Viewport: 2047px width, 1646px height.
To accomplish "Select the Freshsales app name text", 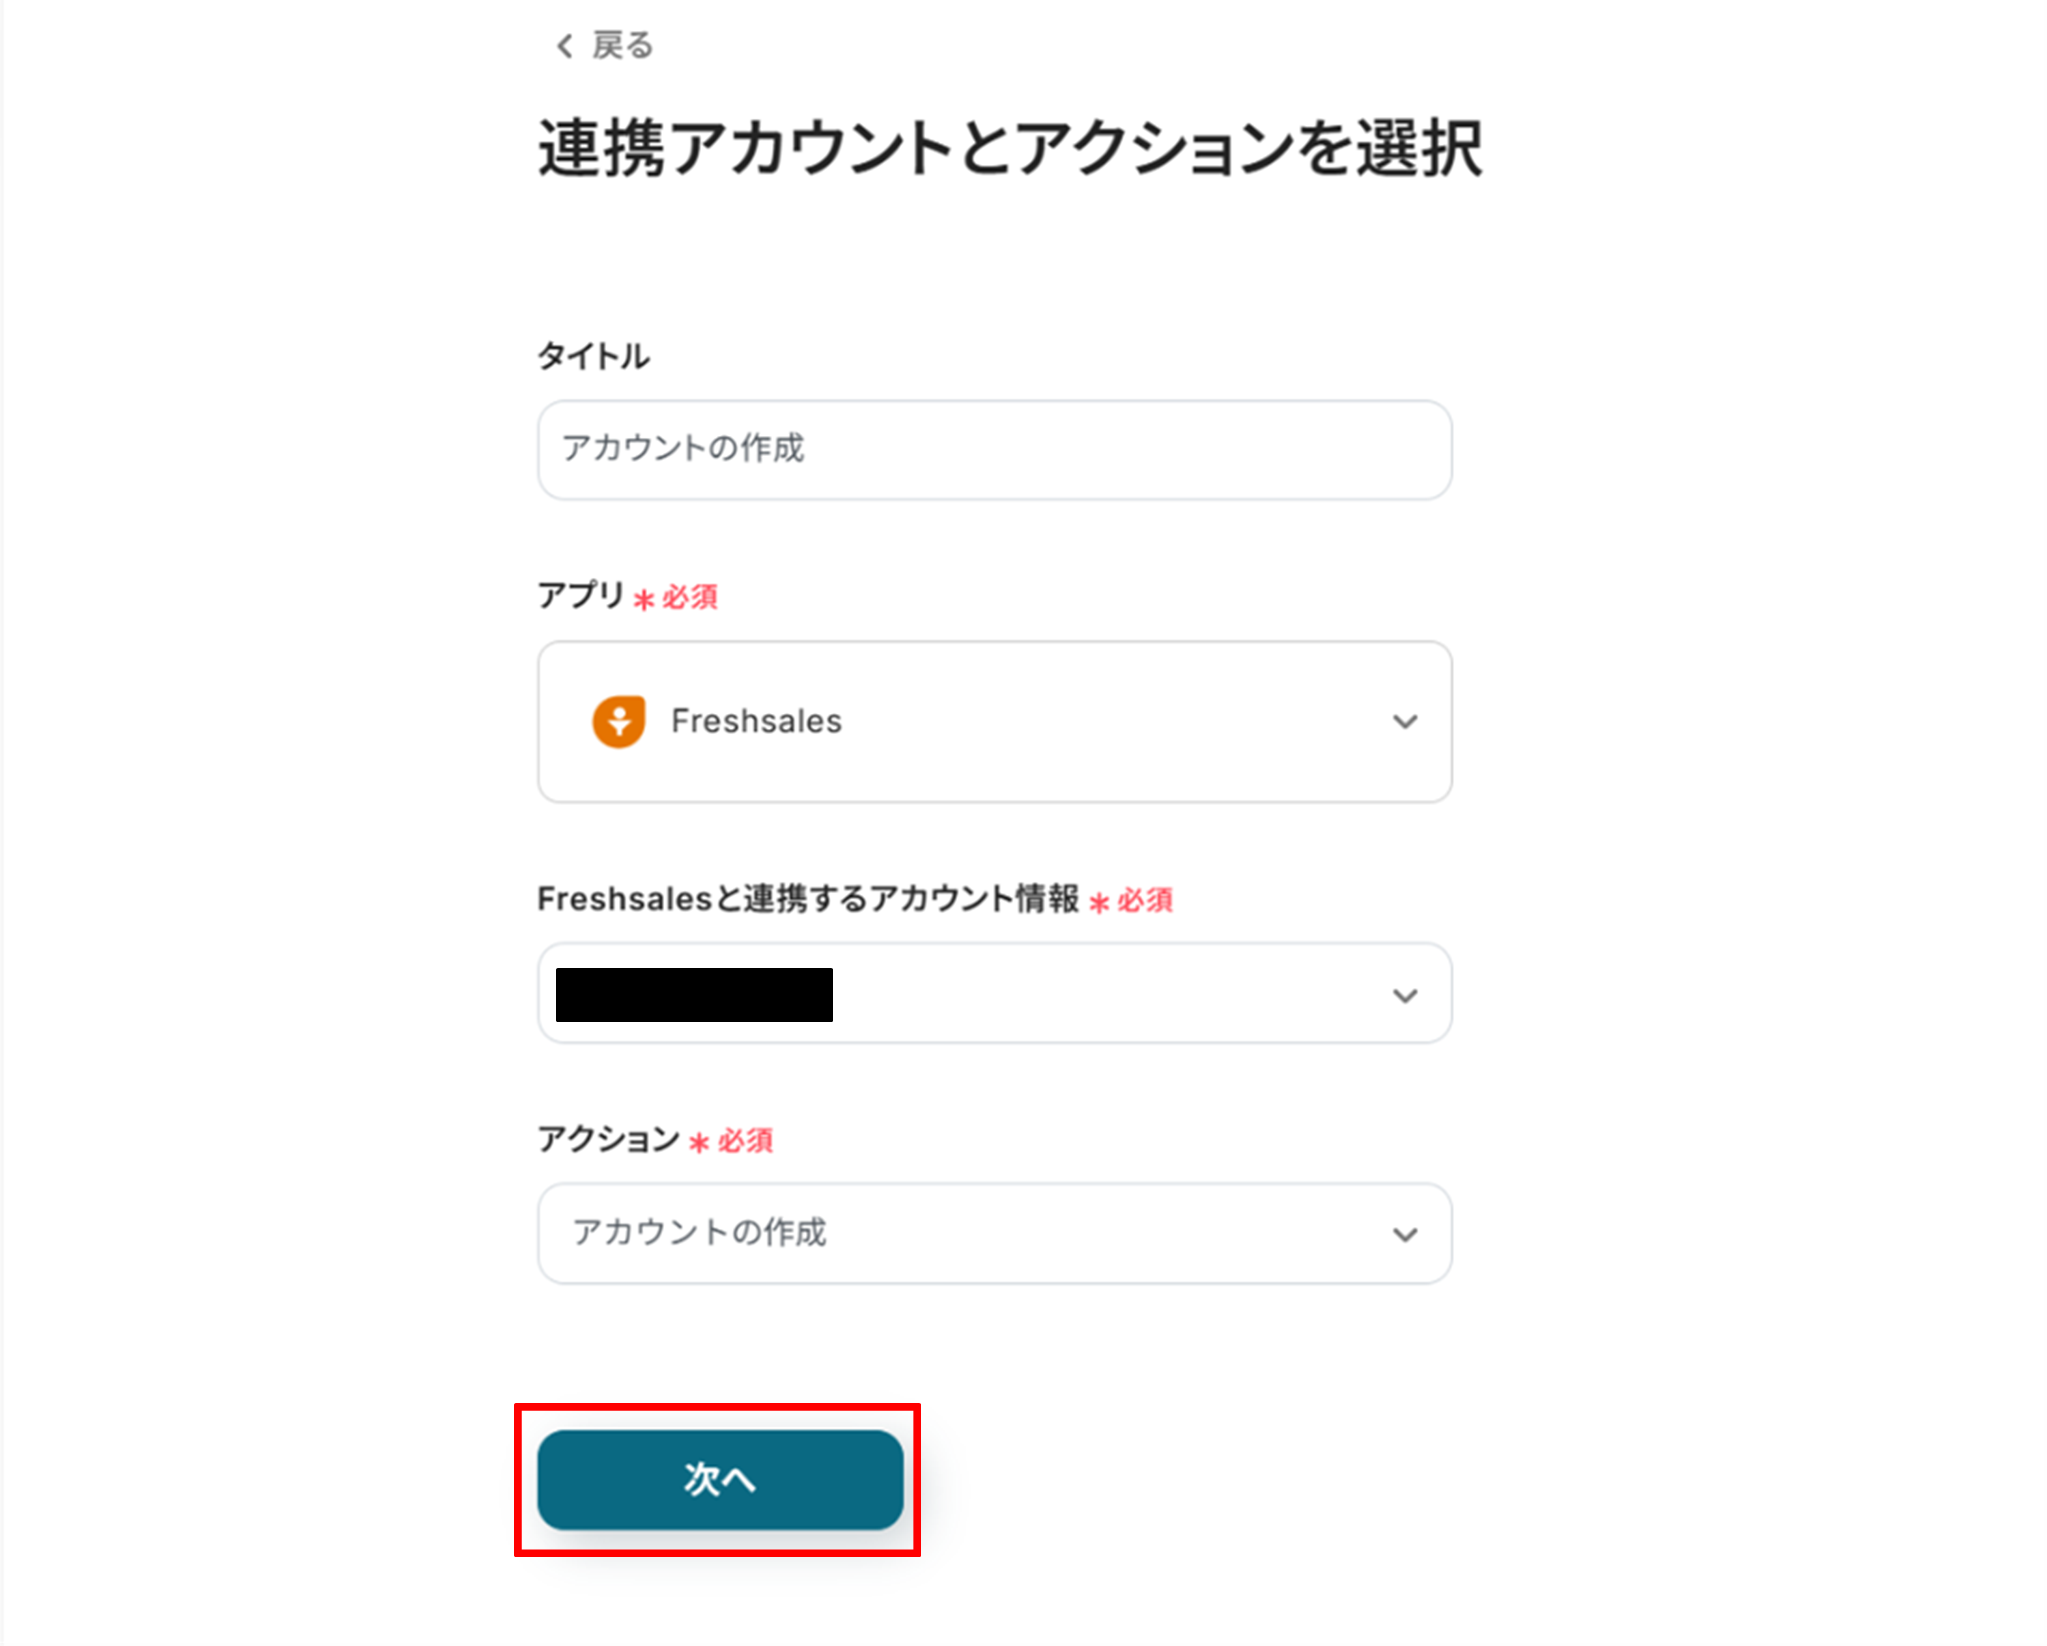I will pos(756,721).
